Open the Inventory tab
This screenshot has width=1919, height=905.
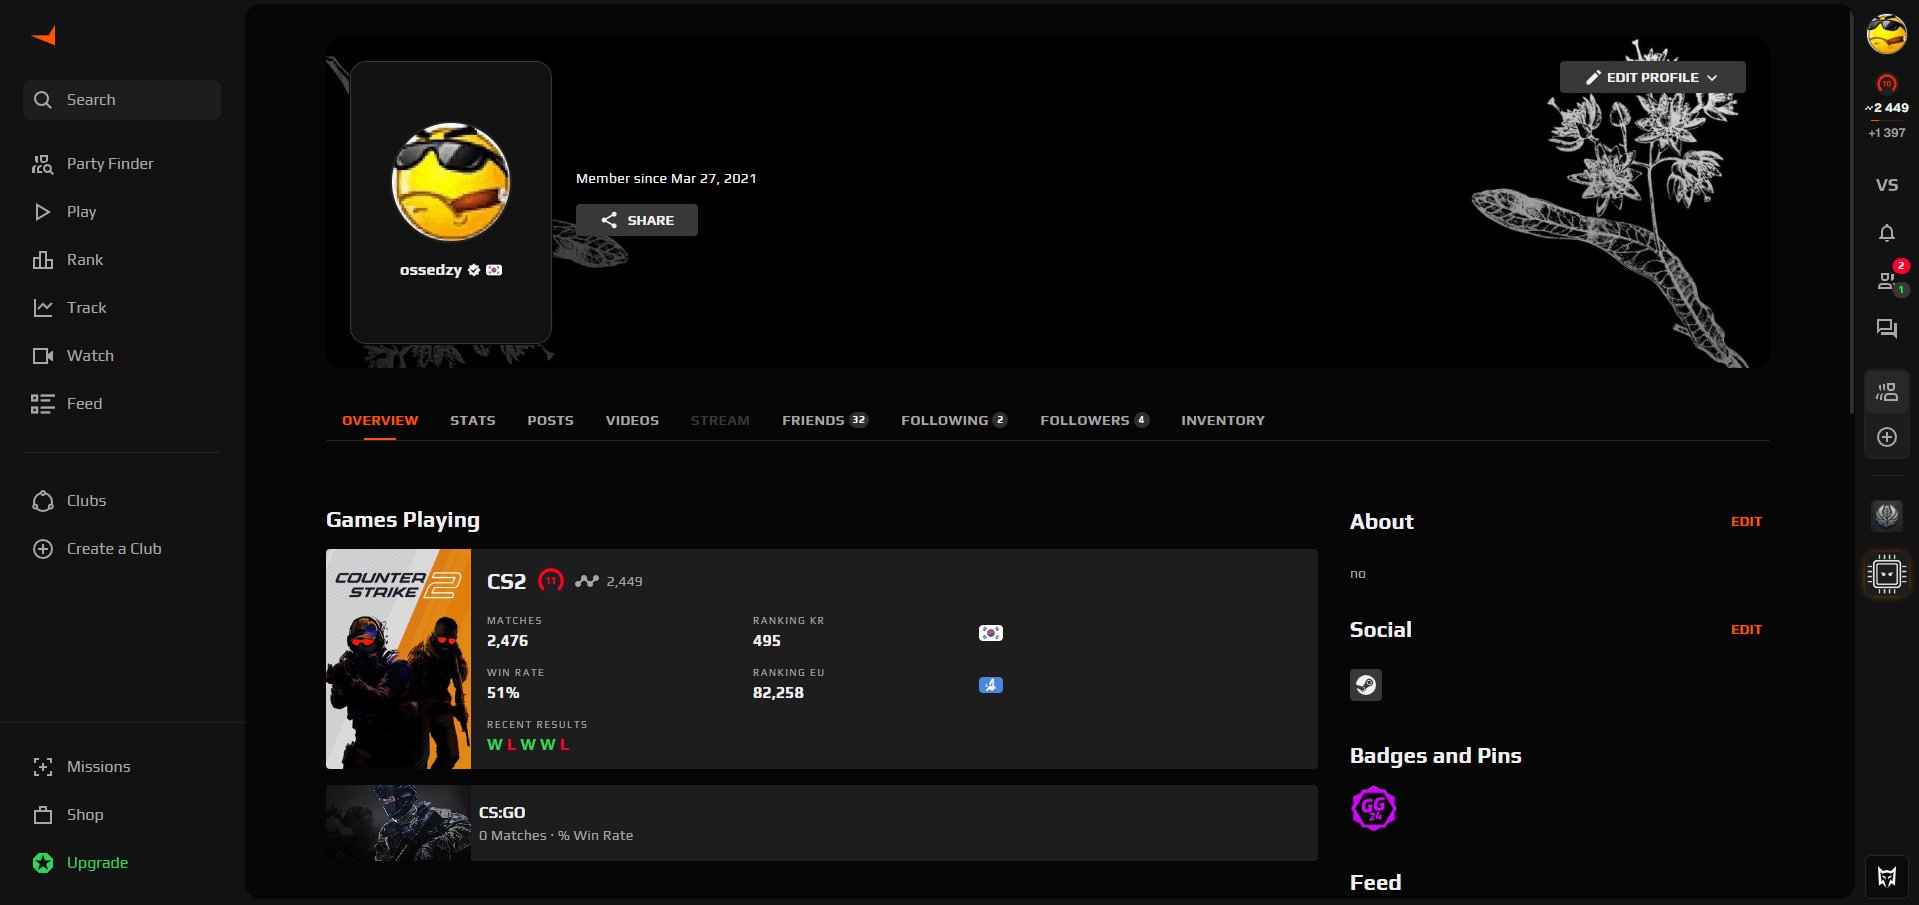coord(1222,420)
